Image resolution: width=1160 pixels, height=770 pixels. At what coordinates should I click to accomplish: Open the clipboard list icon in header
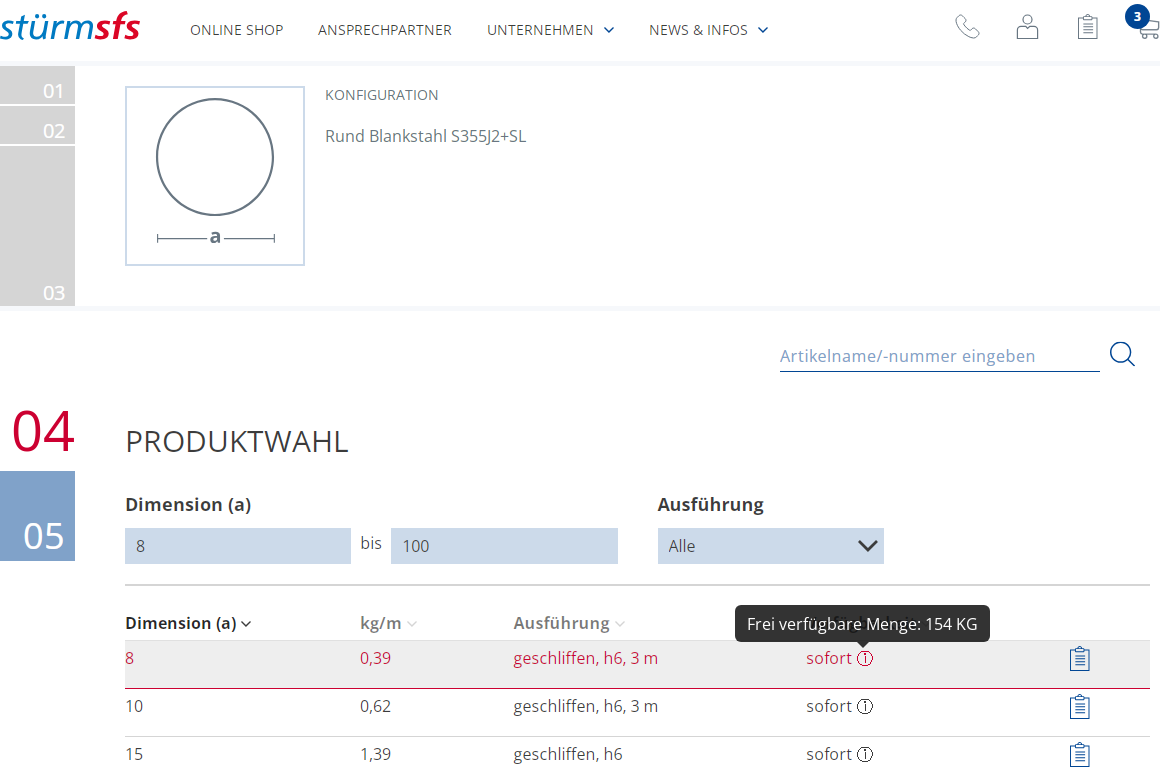point(1087,27)
